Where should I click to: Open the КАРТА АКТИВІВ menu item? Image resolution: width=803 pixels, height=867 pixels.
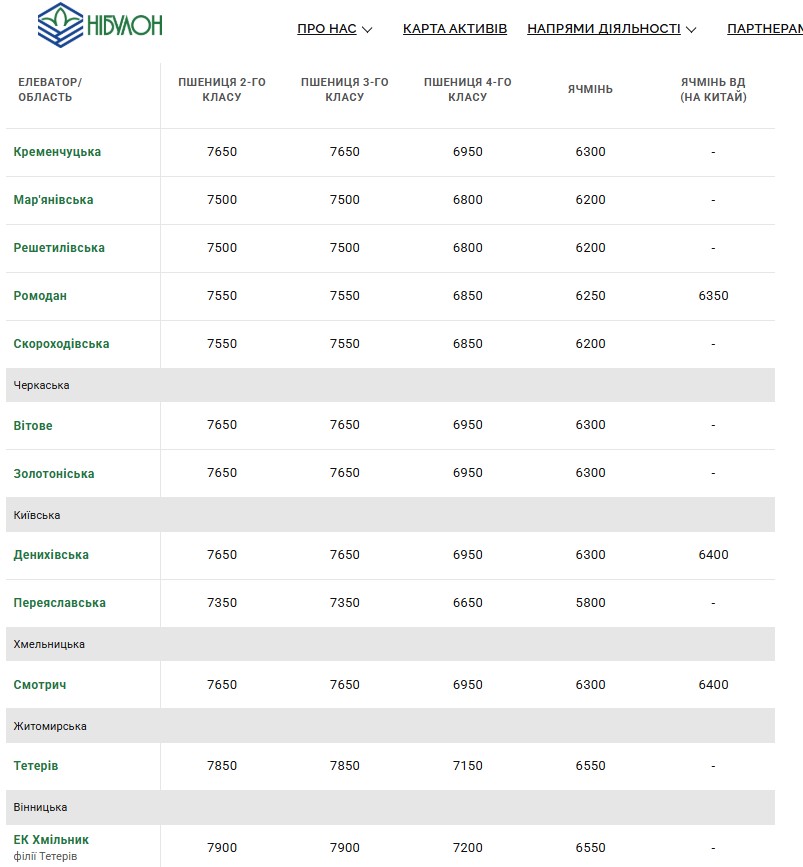[455, 29]
